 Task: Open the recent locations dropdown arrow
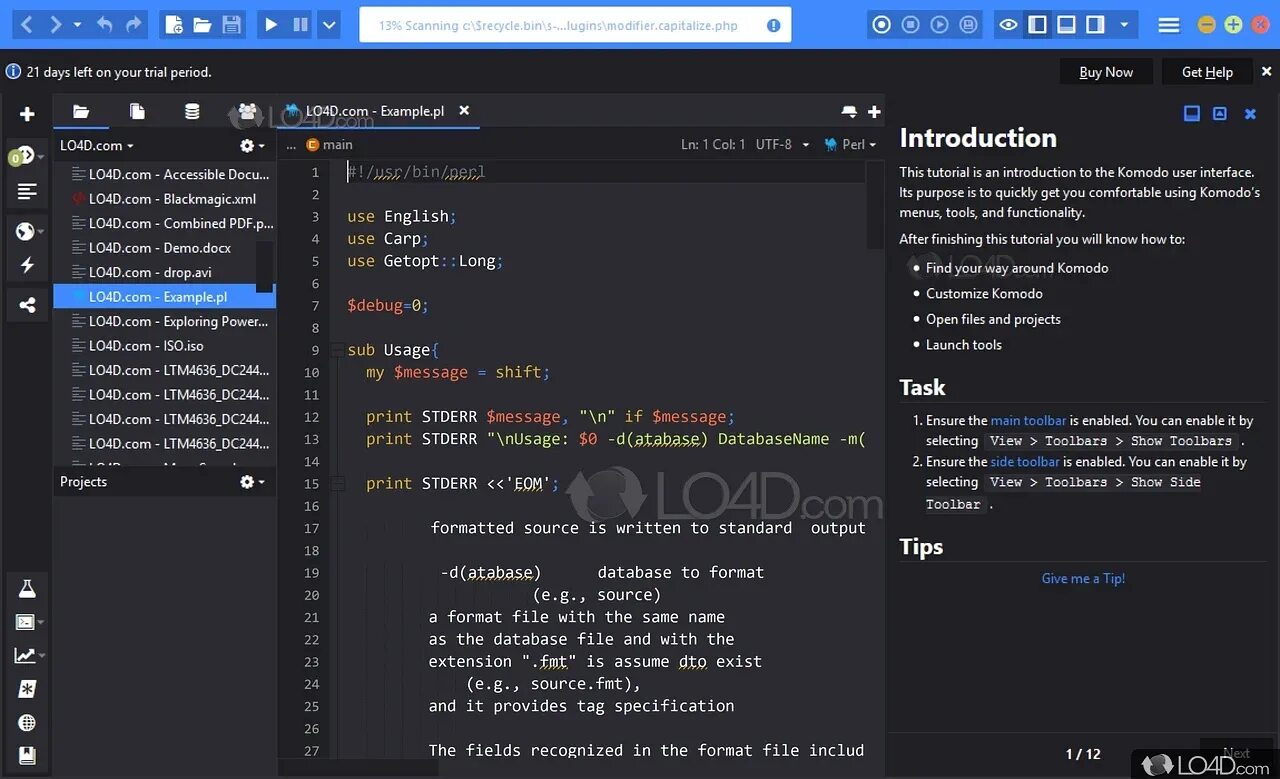point(77,25)
